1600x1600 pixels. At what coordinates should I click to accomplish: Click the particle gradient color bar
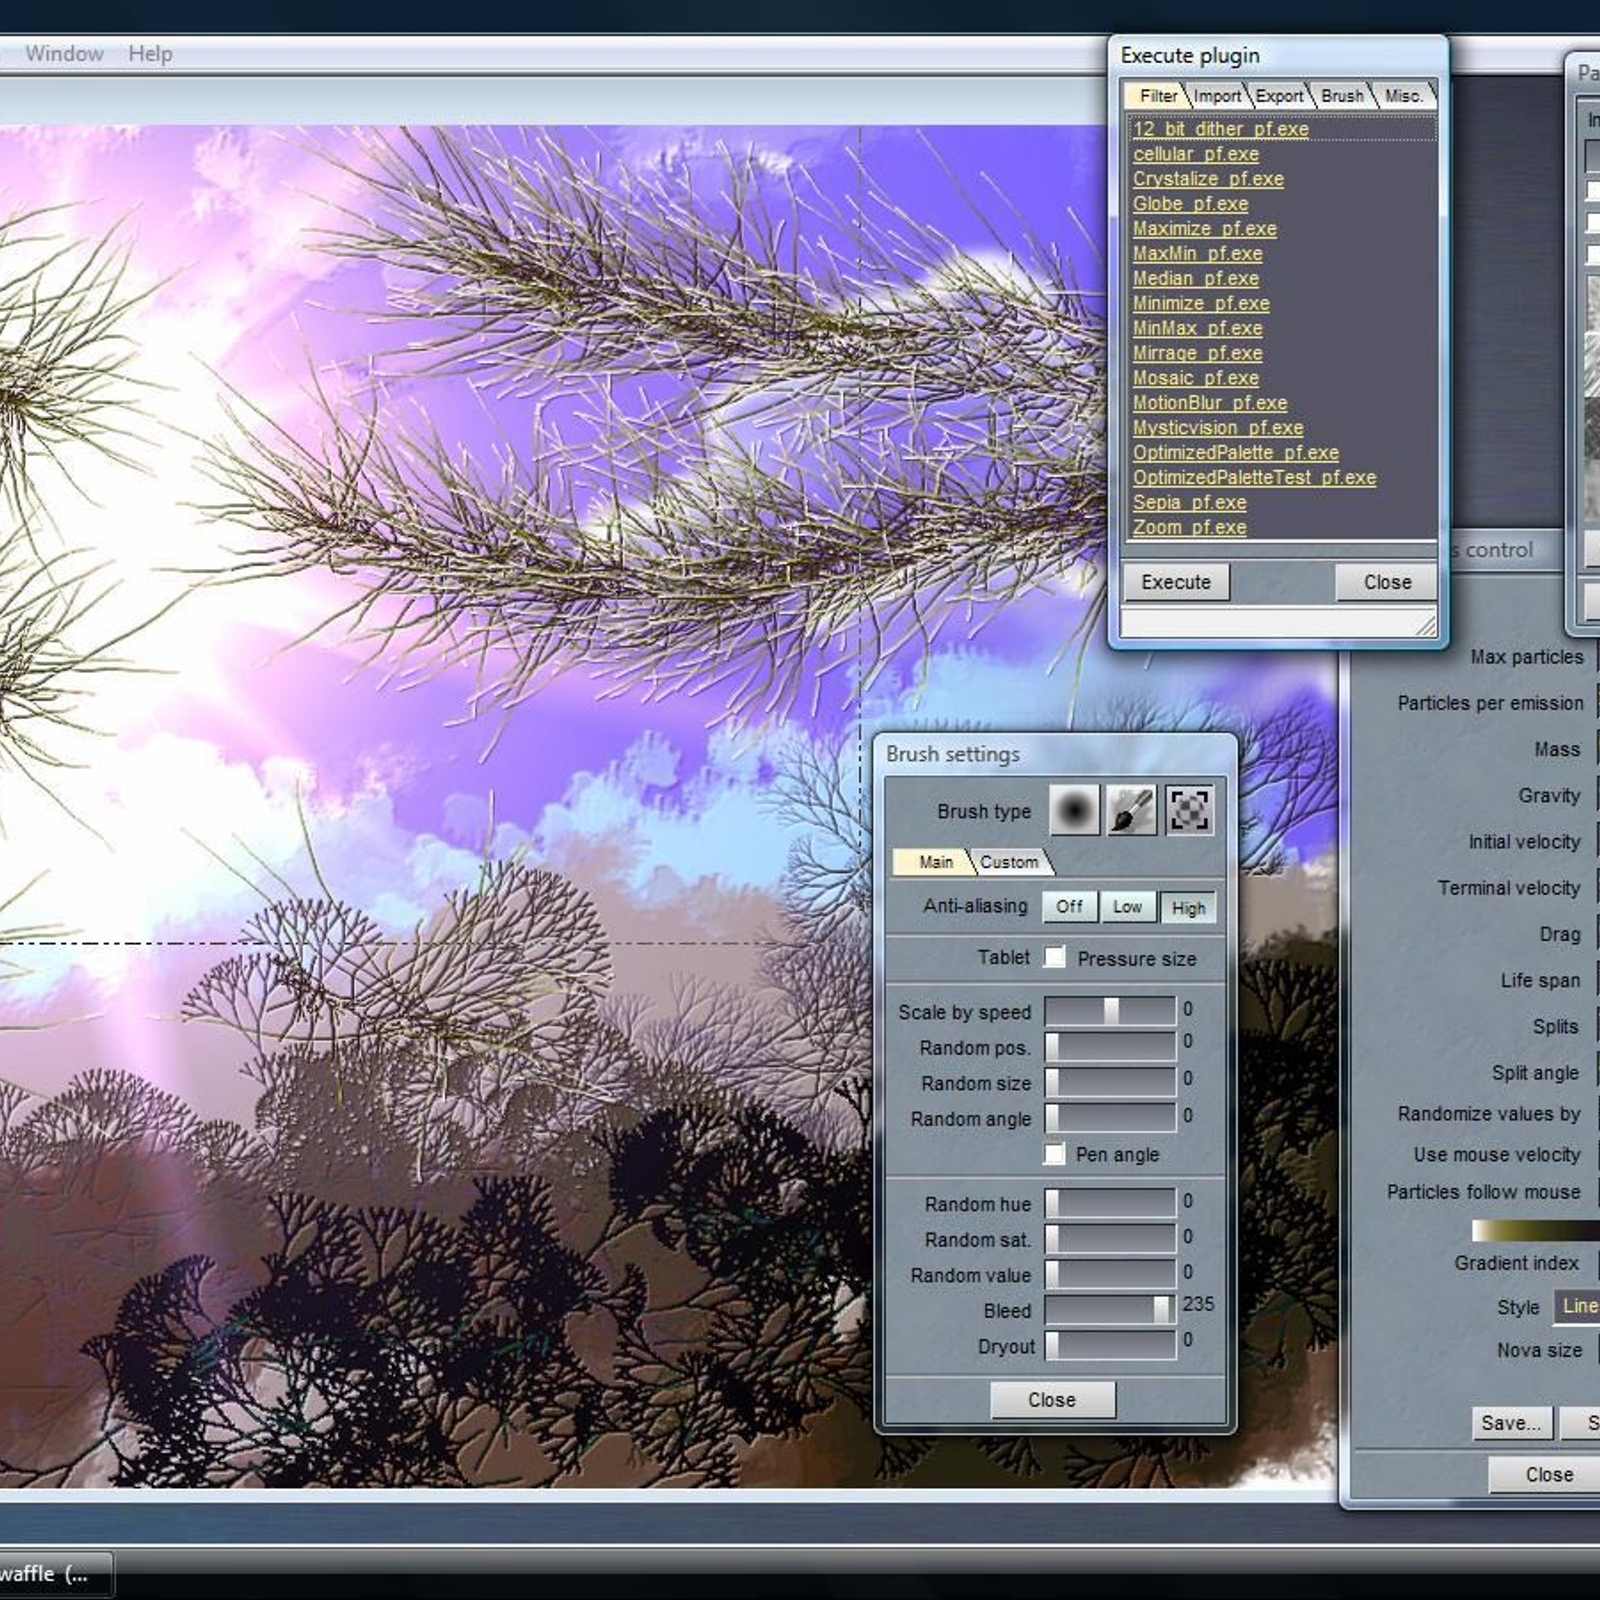(x=1535, y=1230)
